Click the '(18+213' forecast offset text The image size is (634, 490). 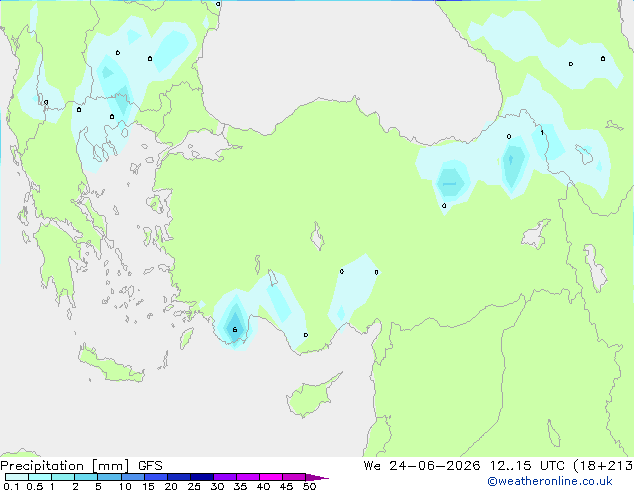pos(603,466)
